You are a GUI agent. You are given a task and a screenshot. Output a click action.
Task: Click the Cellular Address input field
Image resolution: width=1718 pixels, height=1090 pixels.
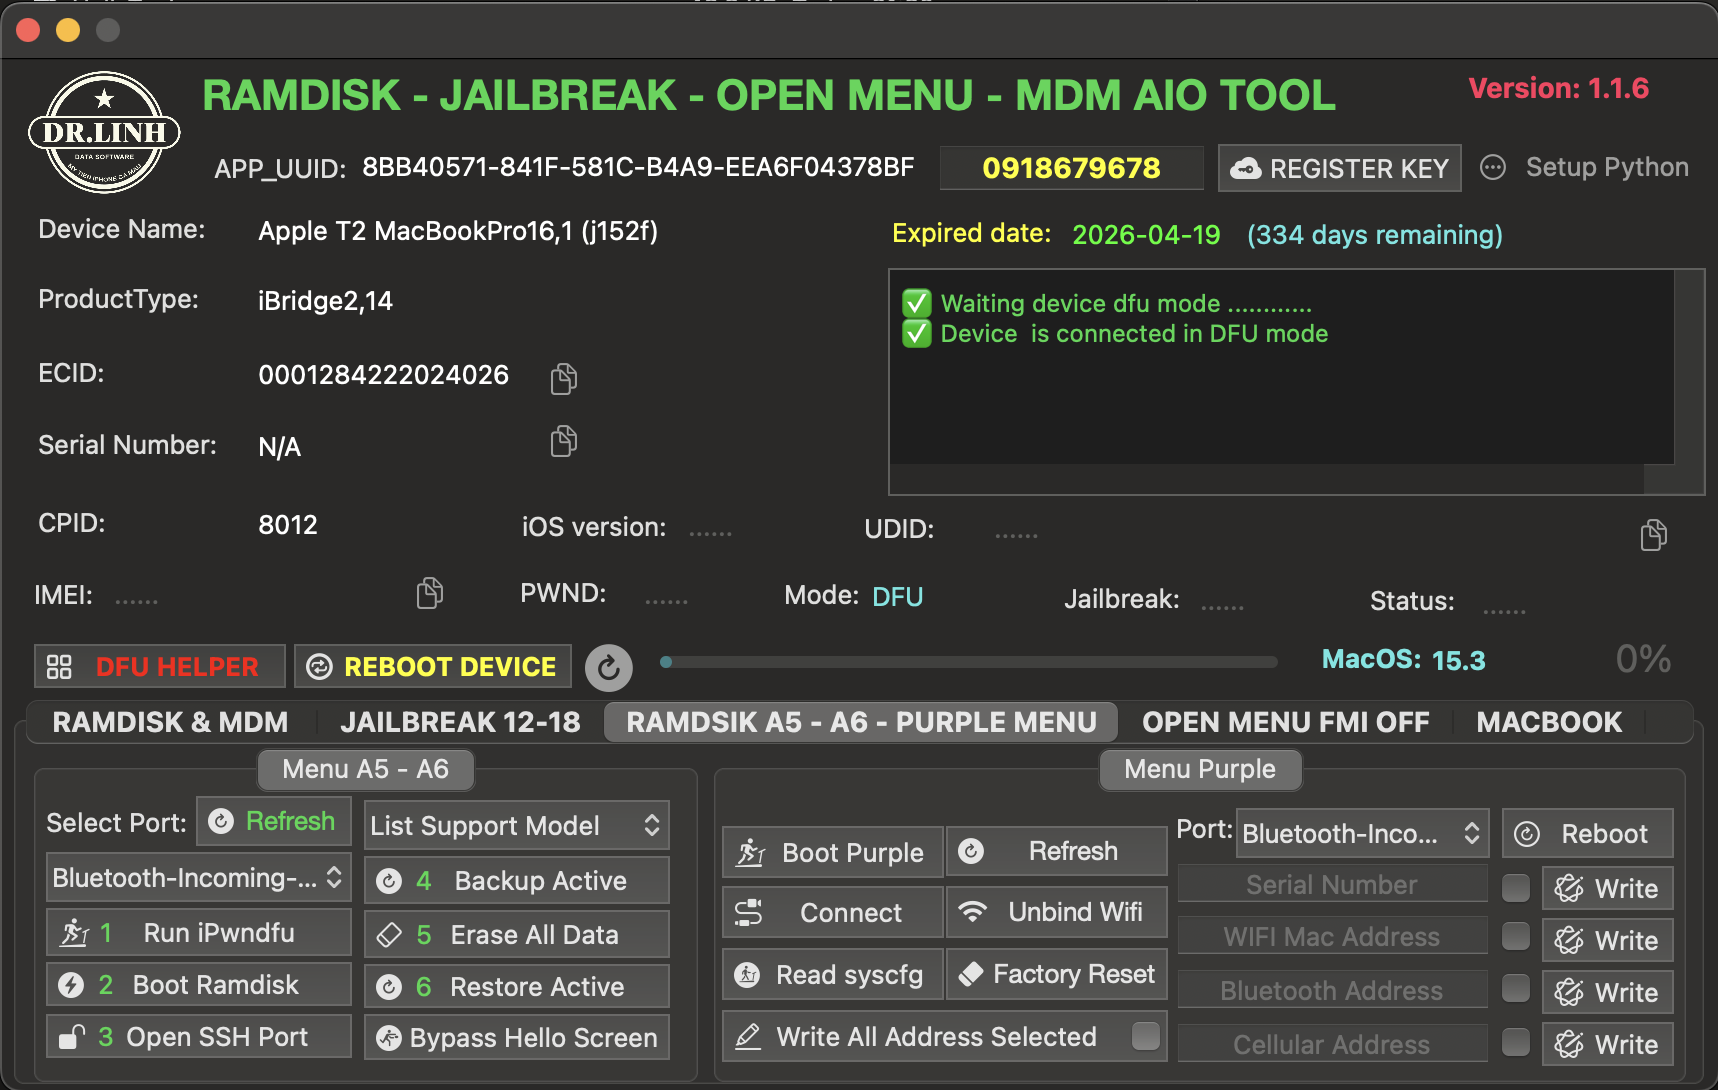pyautogui.click(x=1332, y=1044)
